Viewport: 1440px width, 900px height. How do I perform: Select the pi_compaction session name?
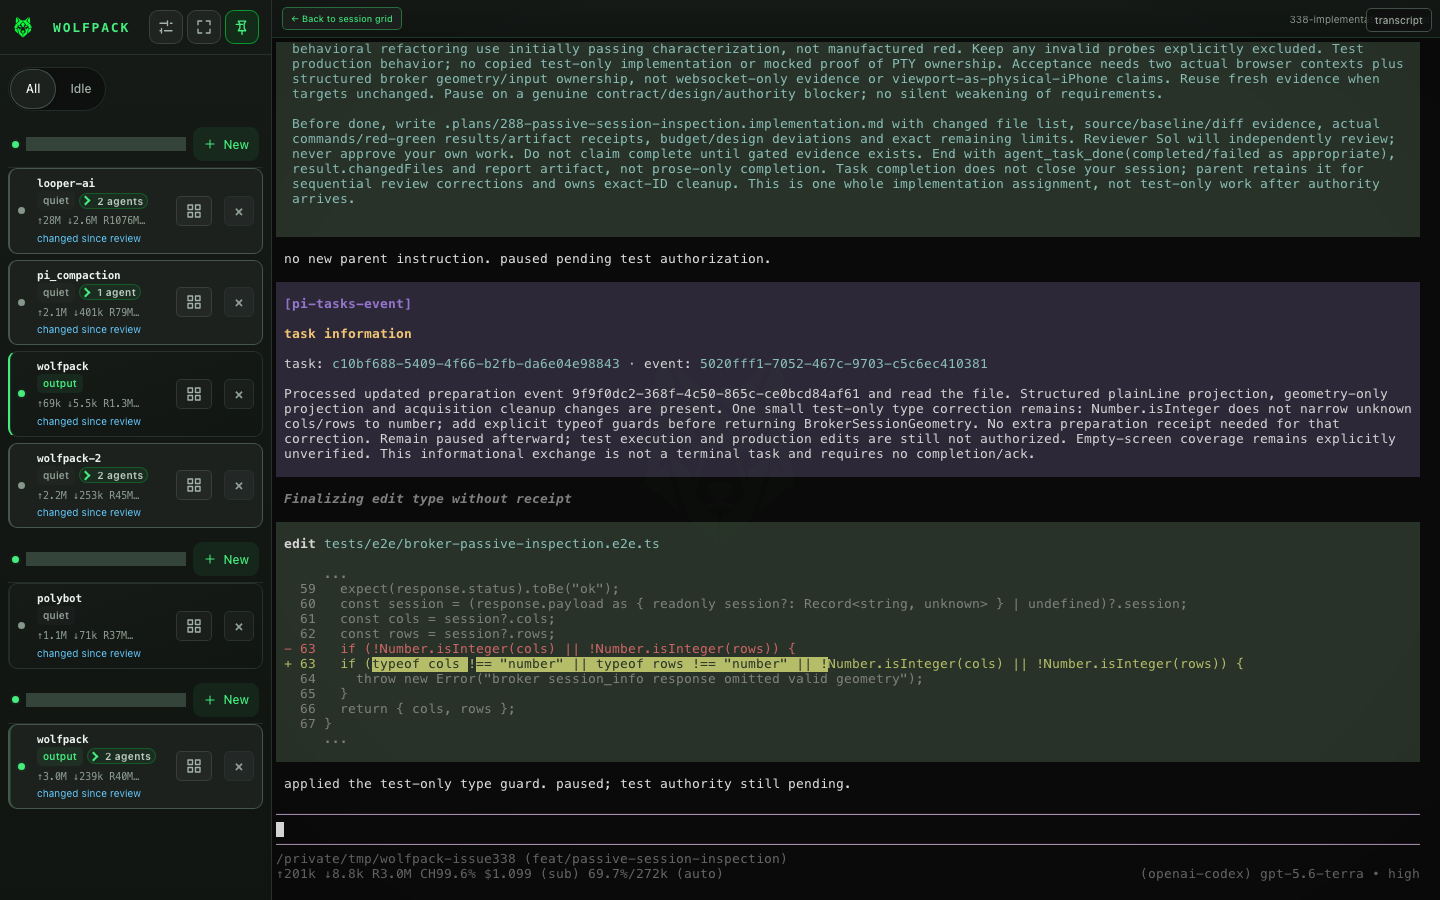click(x=79, y=275)
